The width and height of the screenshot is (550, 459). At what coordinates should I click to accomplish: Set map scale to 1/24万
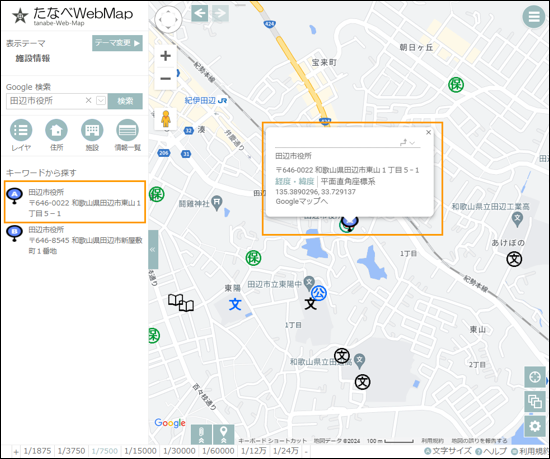[x=286, y=451]
